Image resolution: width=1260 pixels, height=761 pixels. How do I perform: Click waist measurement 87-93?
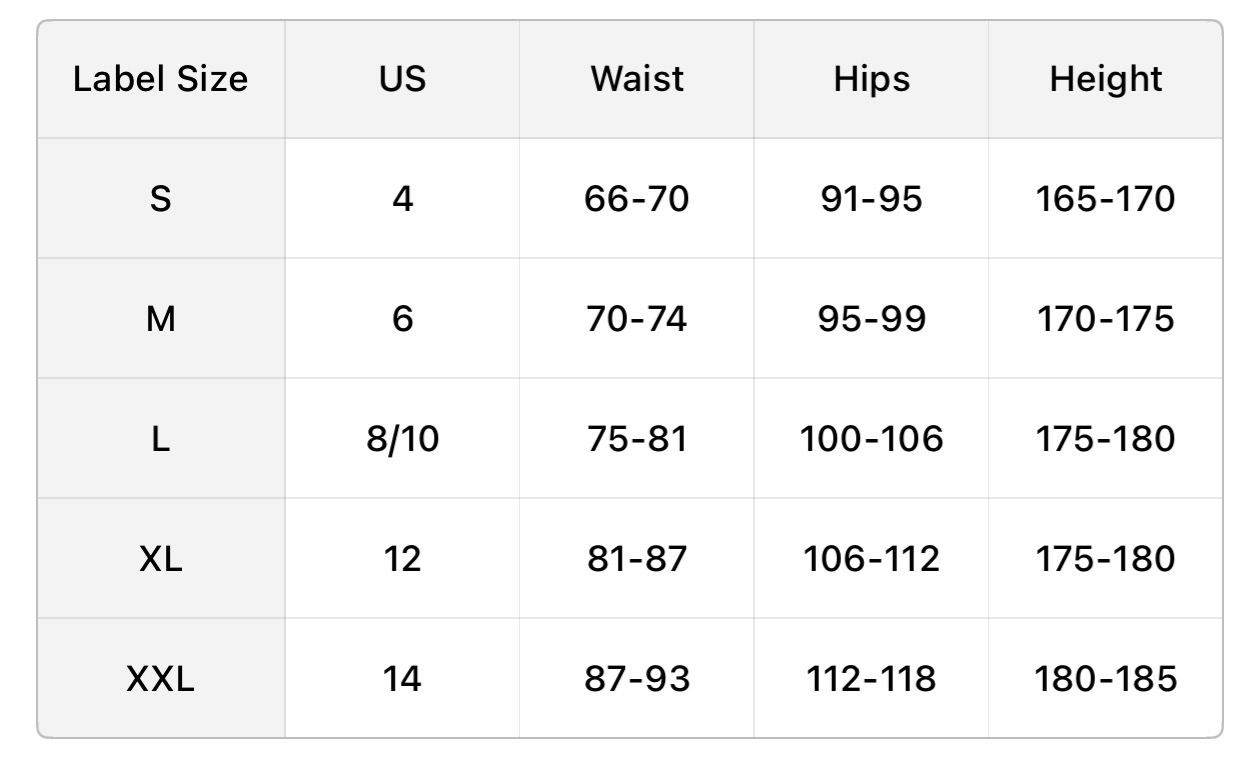637,680
